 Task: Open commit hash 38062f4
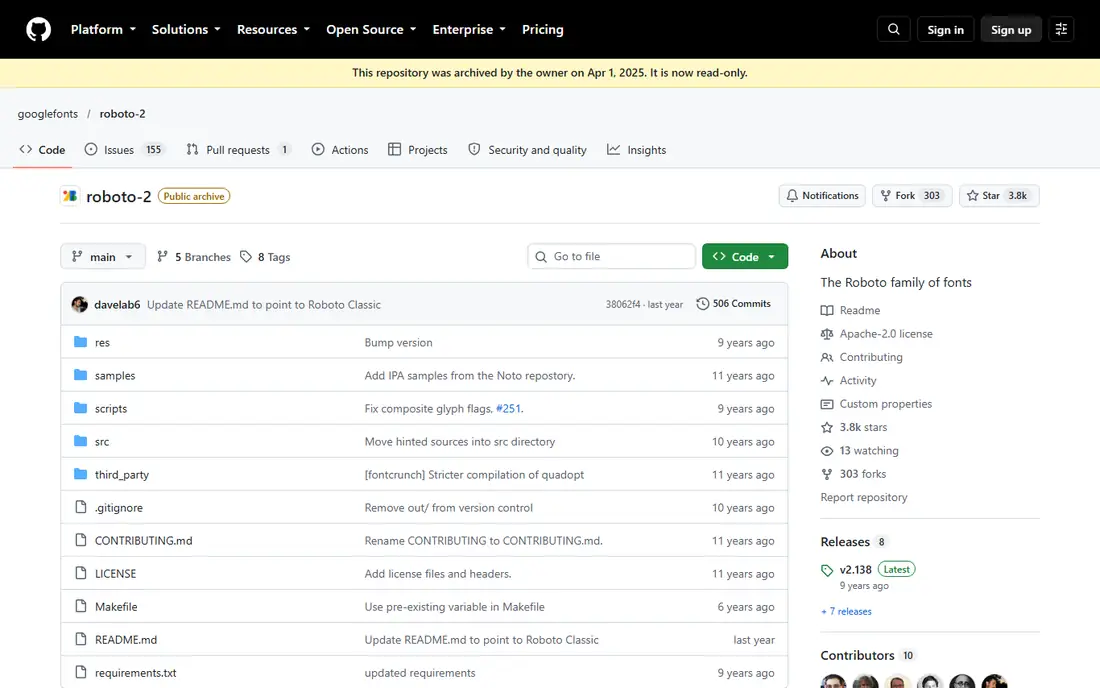[x=623, y=304]
